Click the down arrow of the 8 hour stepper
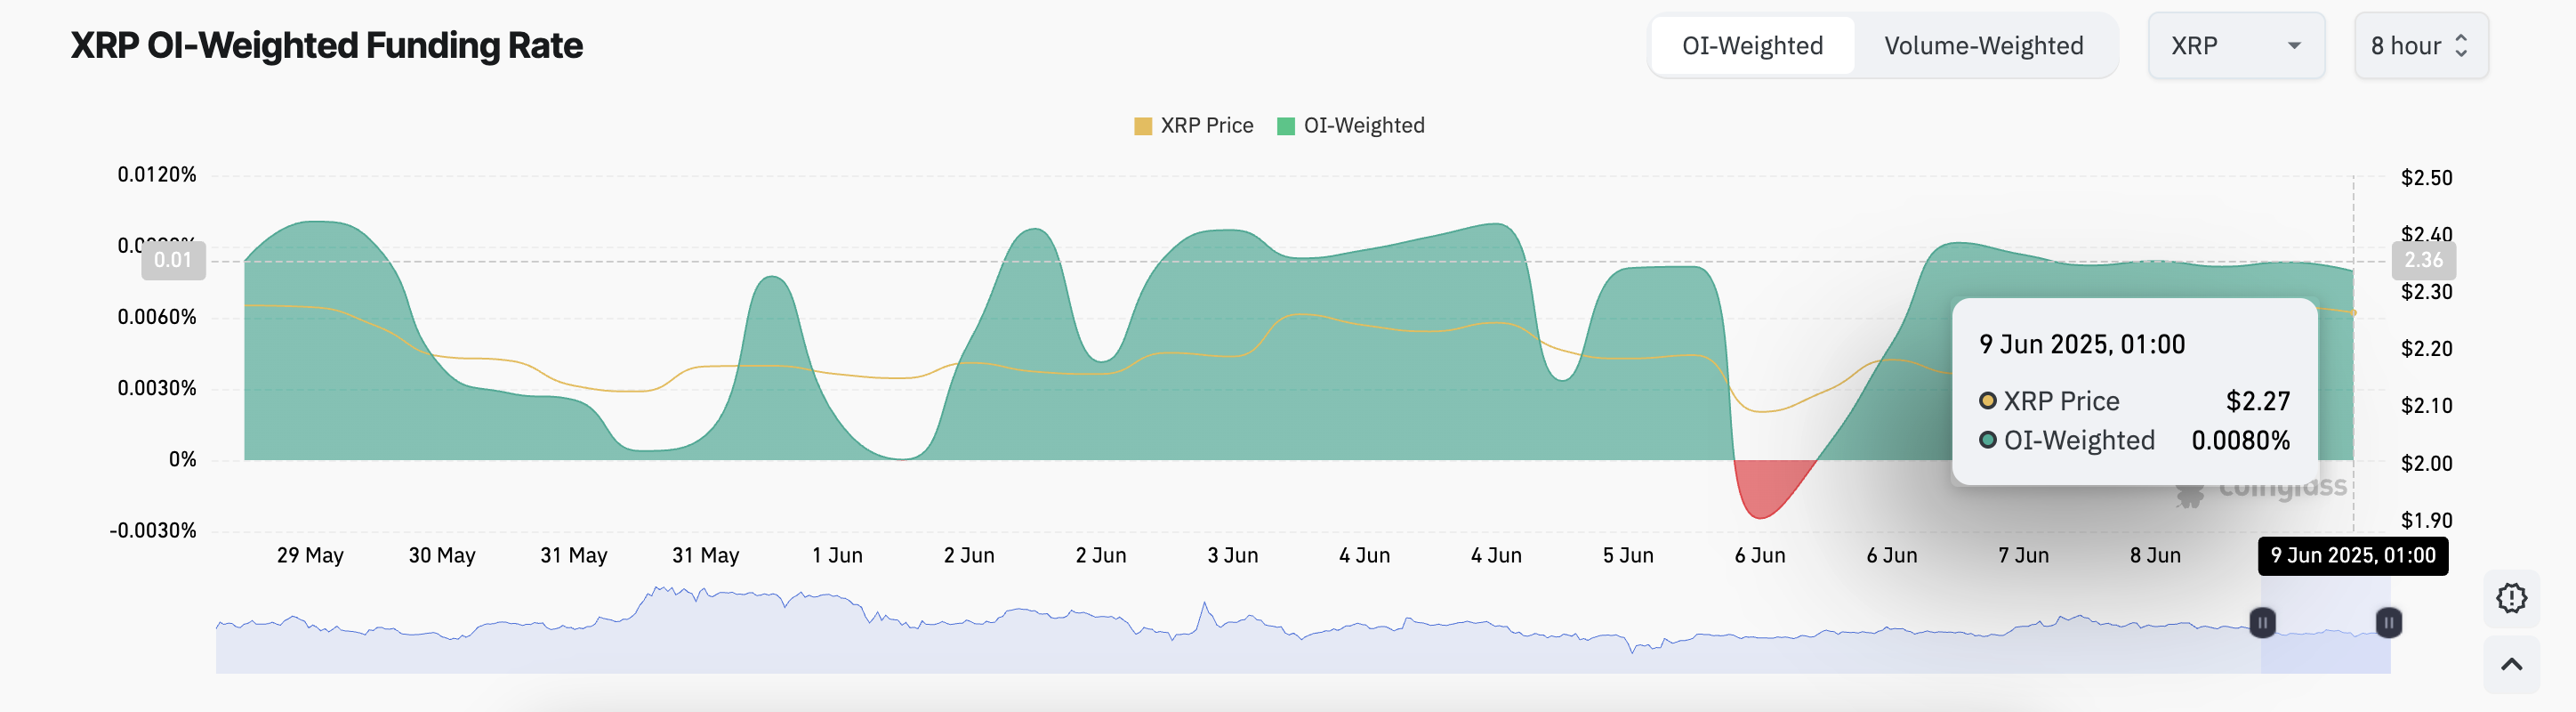 (x=2461, y=53)
